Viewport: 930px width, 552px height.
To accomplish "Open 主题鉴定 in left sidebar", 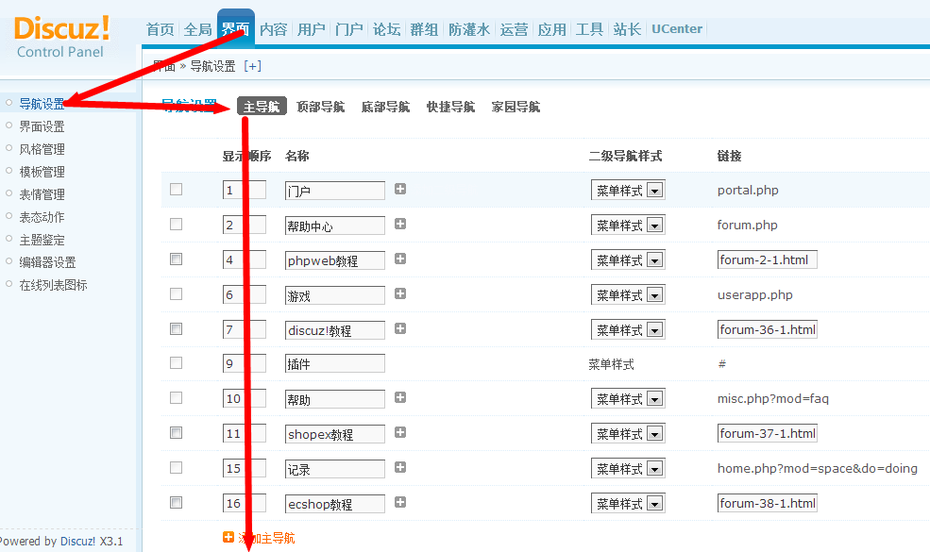I will click(x=42, y=240).
